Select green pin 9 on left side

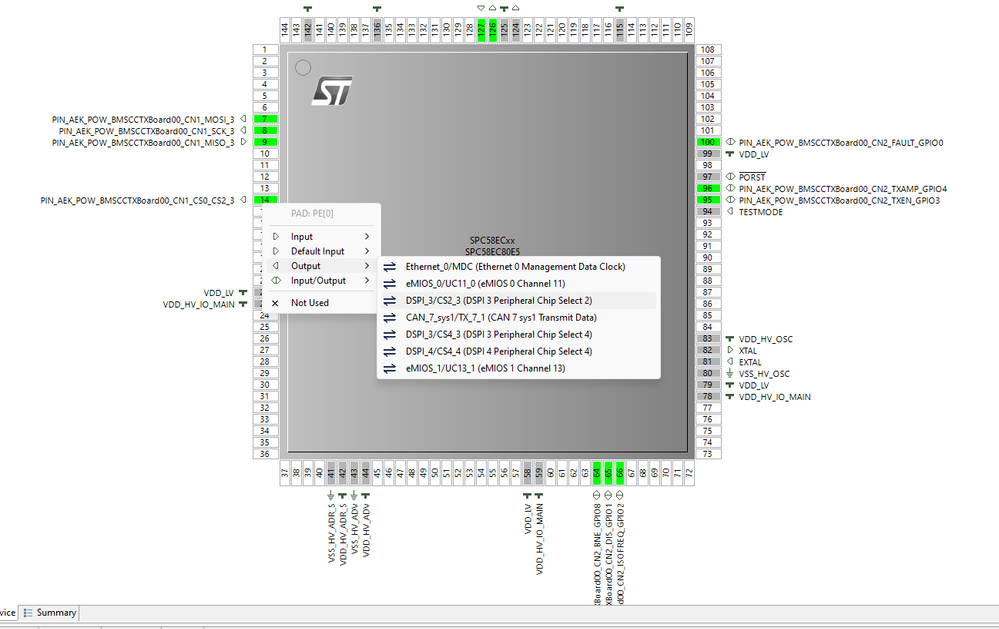[x=265, y=142]
